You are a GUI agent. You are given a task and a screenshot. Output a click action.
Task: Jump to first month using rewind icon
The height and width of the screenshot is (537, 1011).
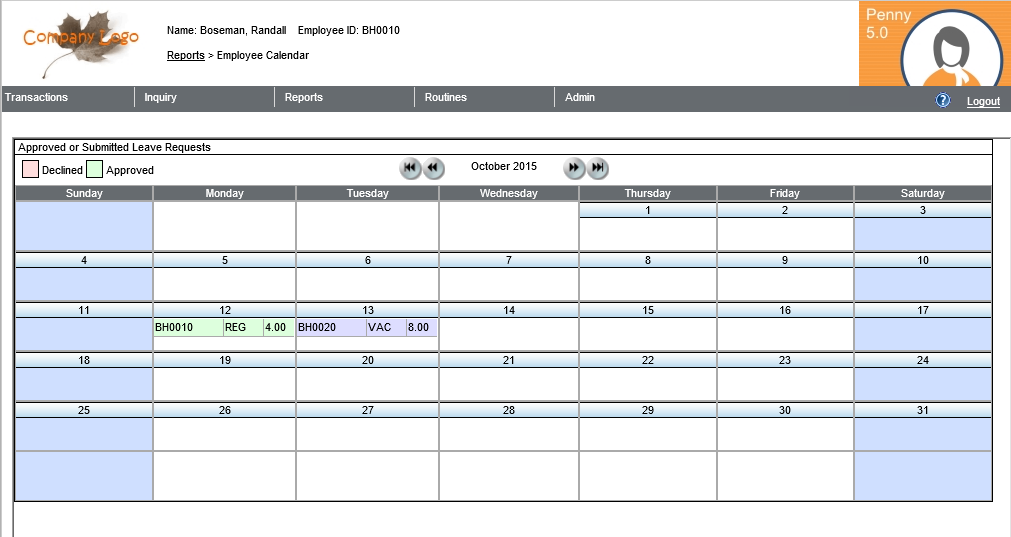pyautogui.click(x=410, y=168)
